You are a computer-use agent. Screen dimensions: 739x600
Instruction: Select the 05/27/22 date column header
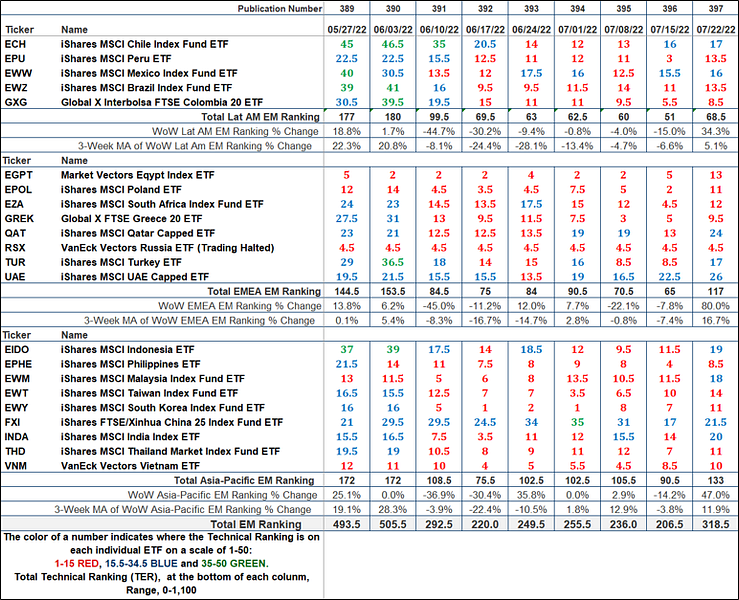coord(347,30)
